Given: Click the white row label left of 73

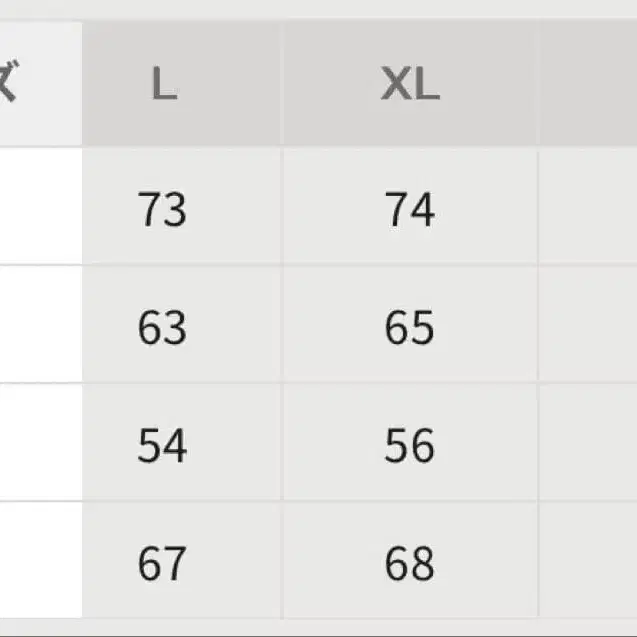Looking at the screenshot, I should (x=40, y=208).
